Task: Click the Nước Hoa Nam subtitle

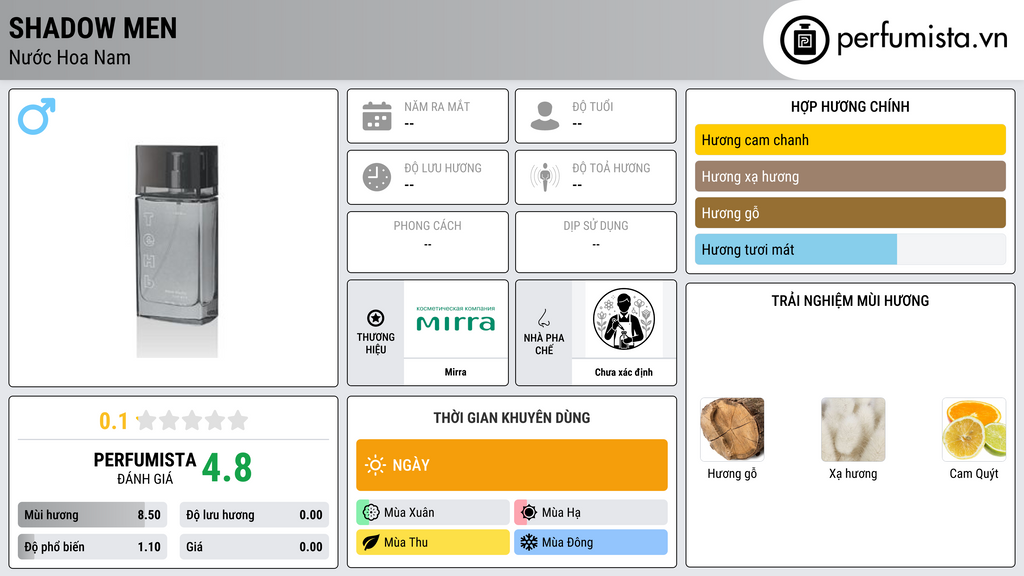Action: 70,57
